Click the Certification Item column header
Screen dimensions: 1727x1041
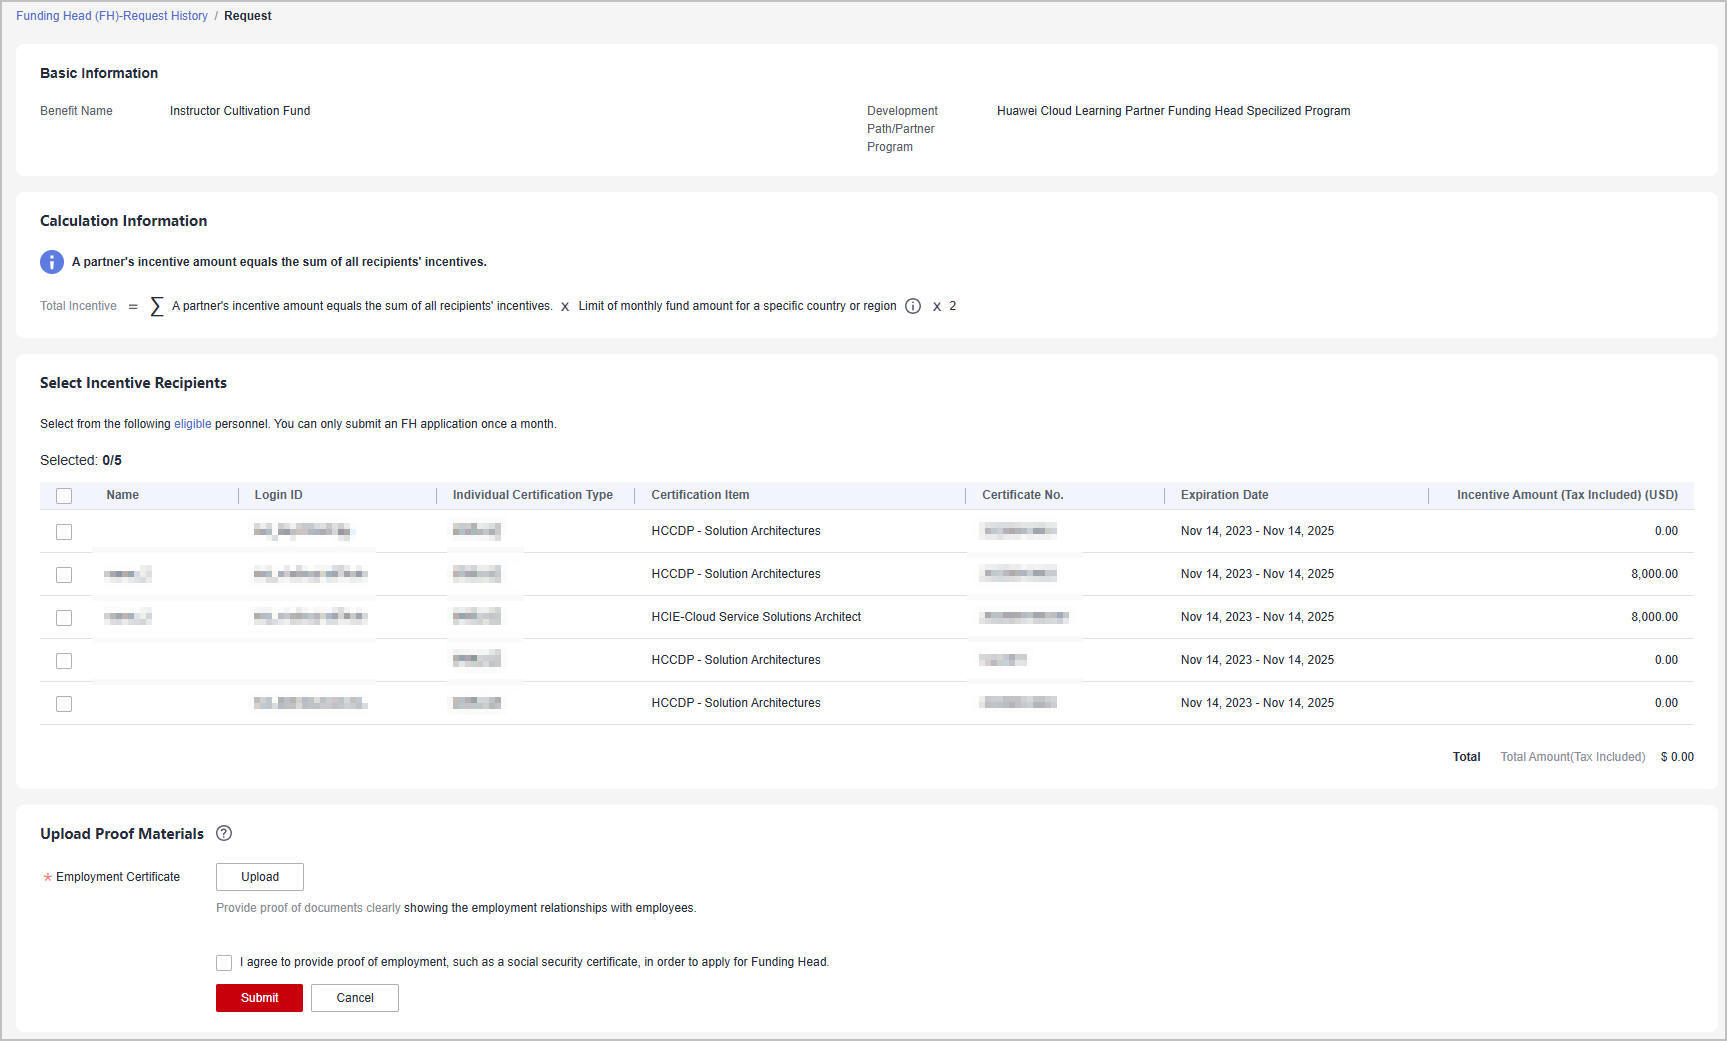[700, 495]
